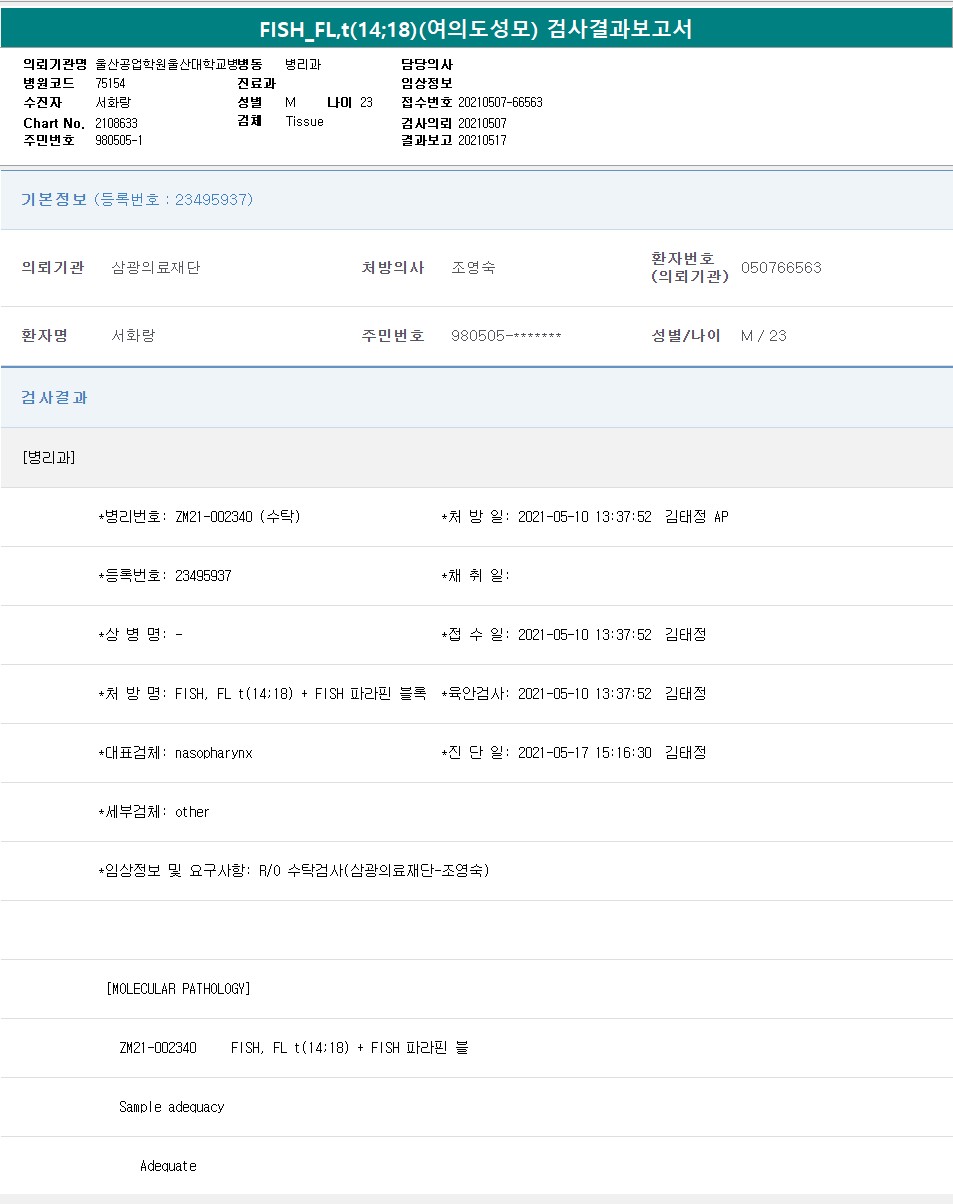Select the 임상정보 및 요구사항 row text
This screenshot has width=953, height=1204.
[294, 871]
